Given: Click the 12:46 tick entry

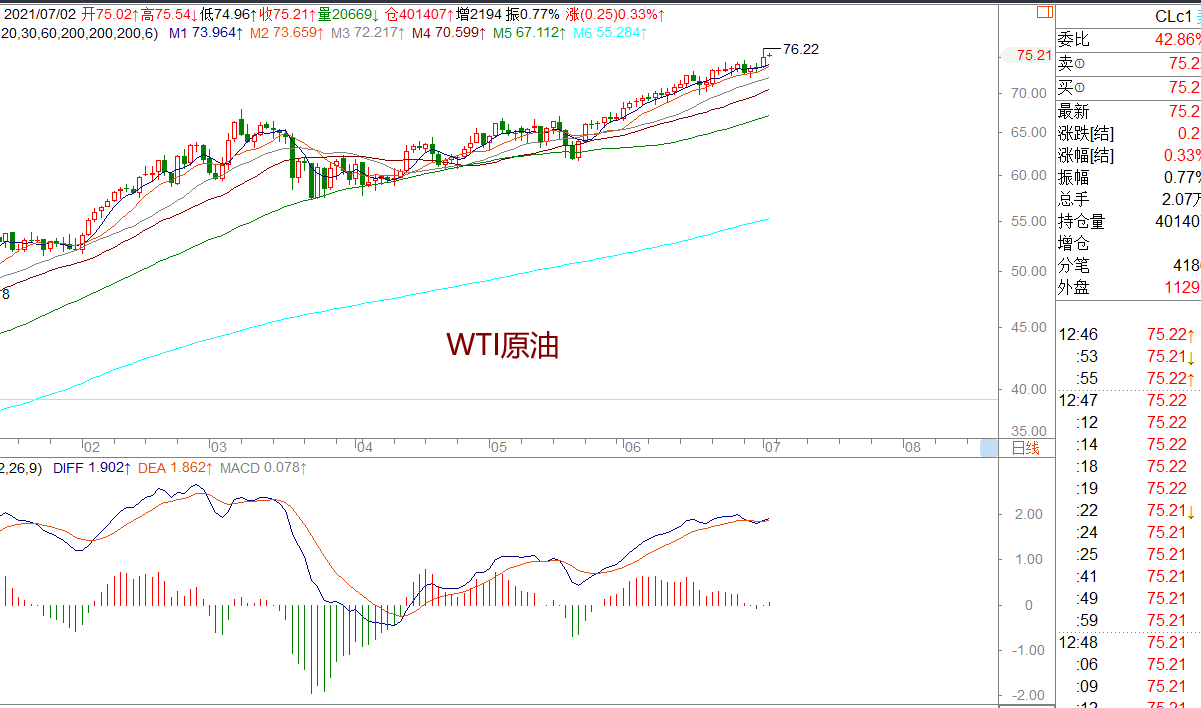Looking at the screenshot, I should [1129, 334].
